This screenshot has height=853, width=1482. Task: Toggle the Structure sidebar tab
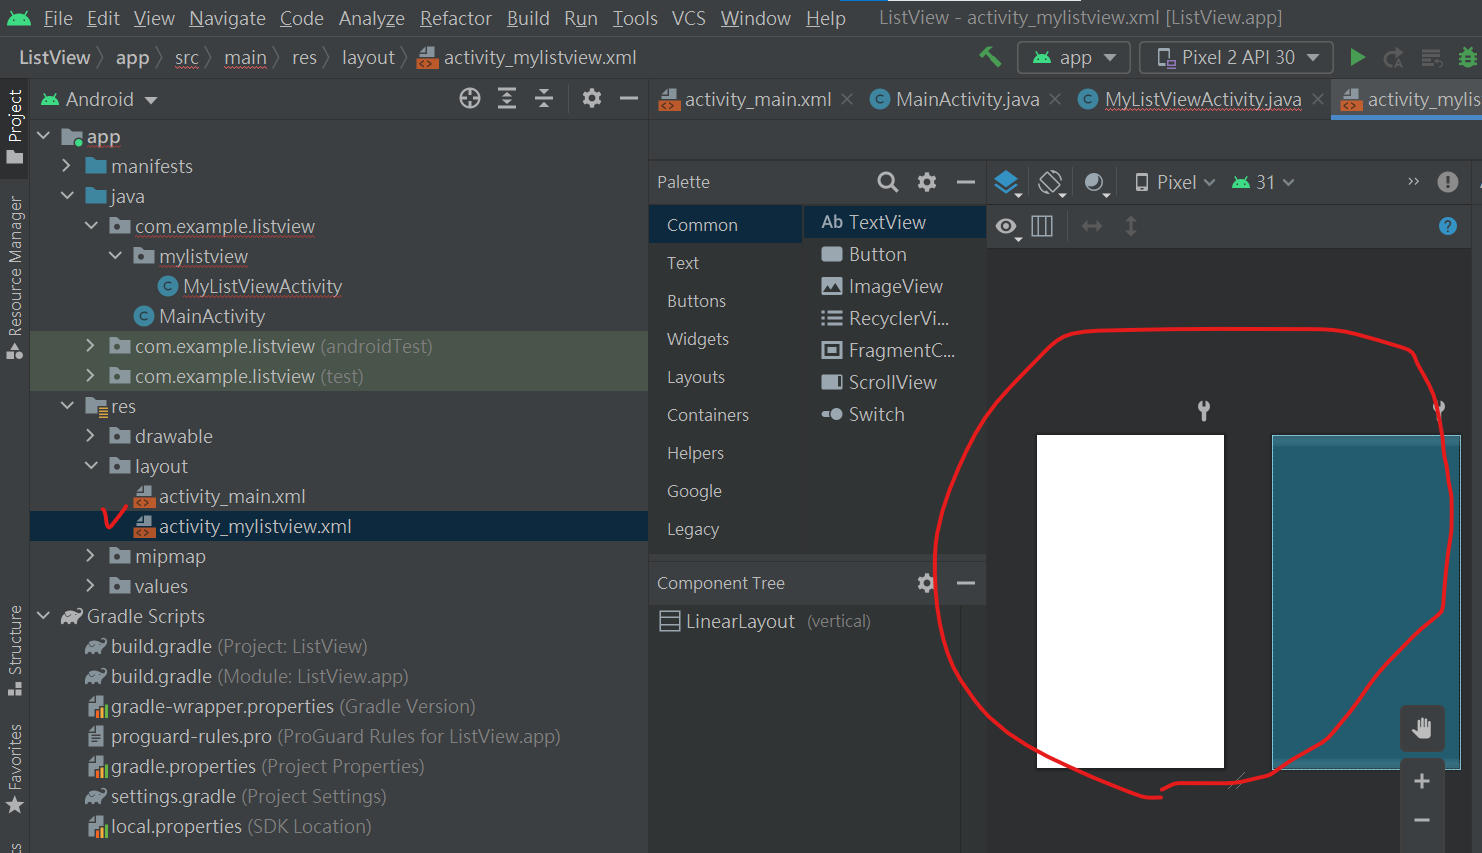14,650
